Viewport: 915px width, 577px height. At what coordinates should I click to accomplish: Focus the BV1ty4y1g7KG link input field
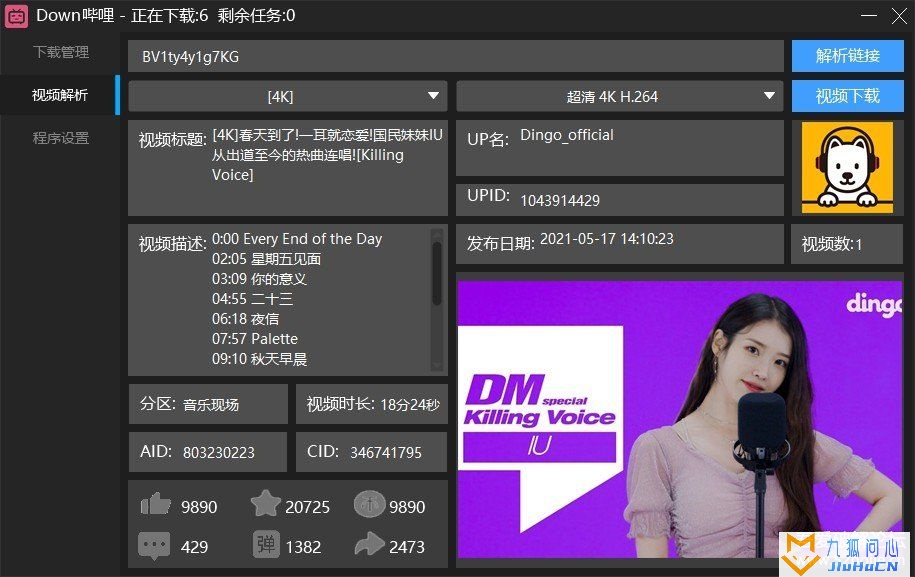click(x=455, y=57)
